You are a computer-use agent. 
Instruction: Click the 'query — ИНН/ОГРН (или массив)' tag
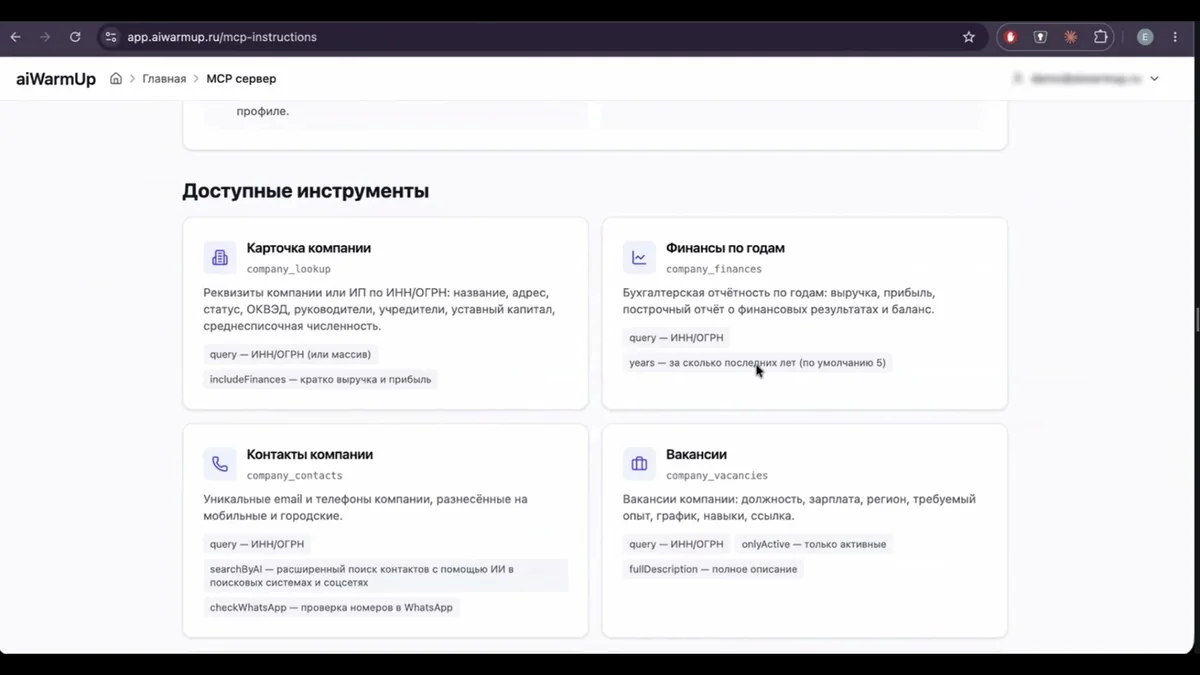[290, 354]
